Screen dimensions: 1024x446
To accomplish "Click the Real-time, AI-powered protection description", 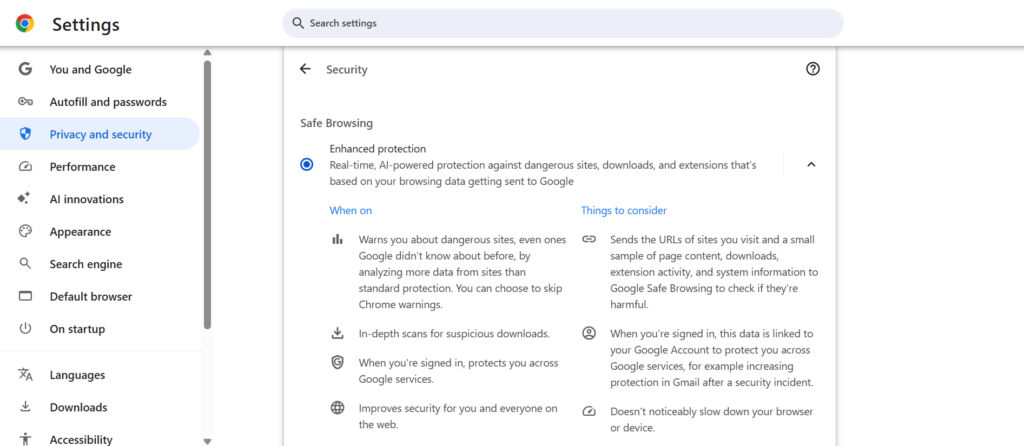I will click(543, 173).
